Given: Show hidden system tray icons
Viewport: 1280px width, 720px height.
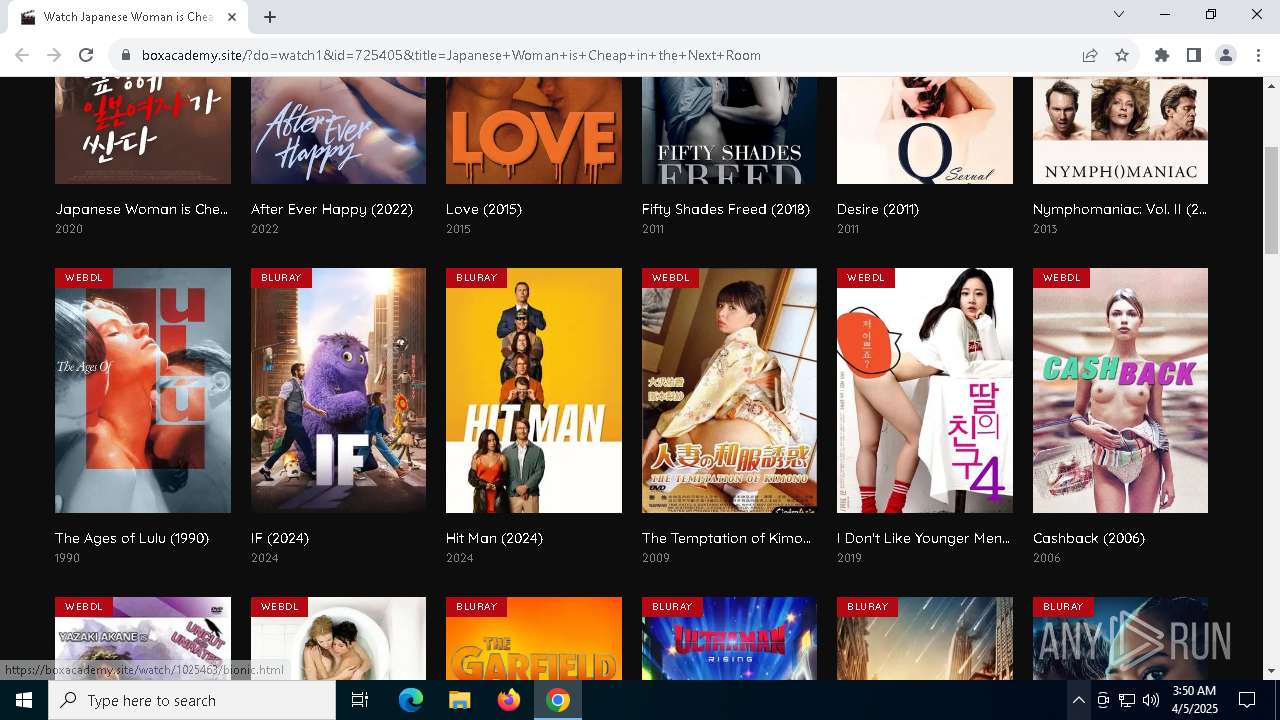Looking at the screenshot, I should pos(1078,700).
